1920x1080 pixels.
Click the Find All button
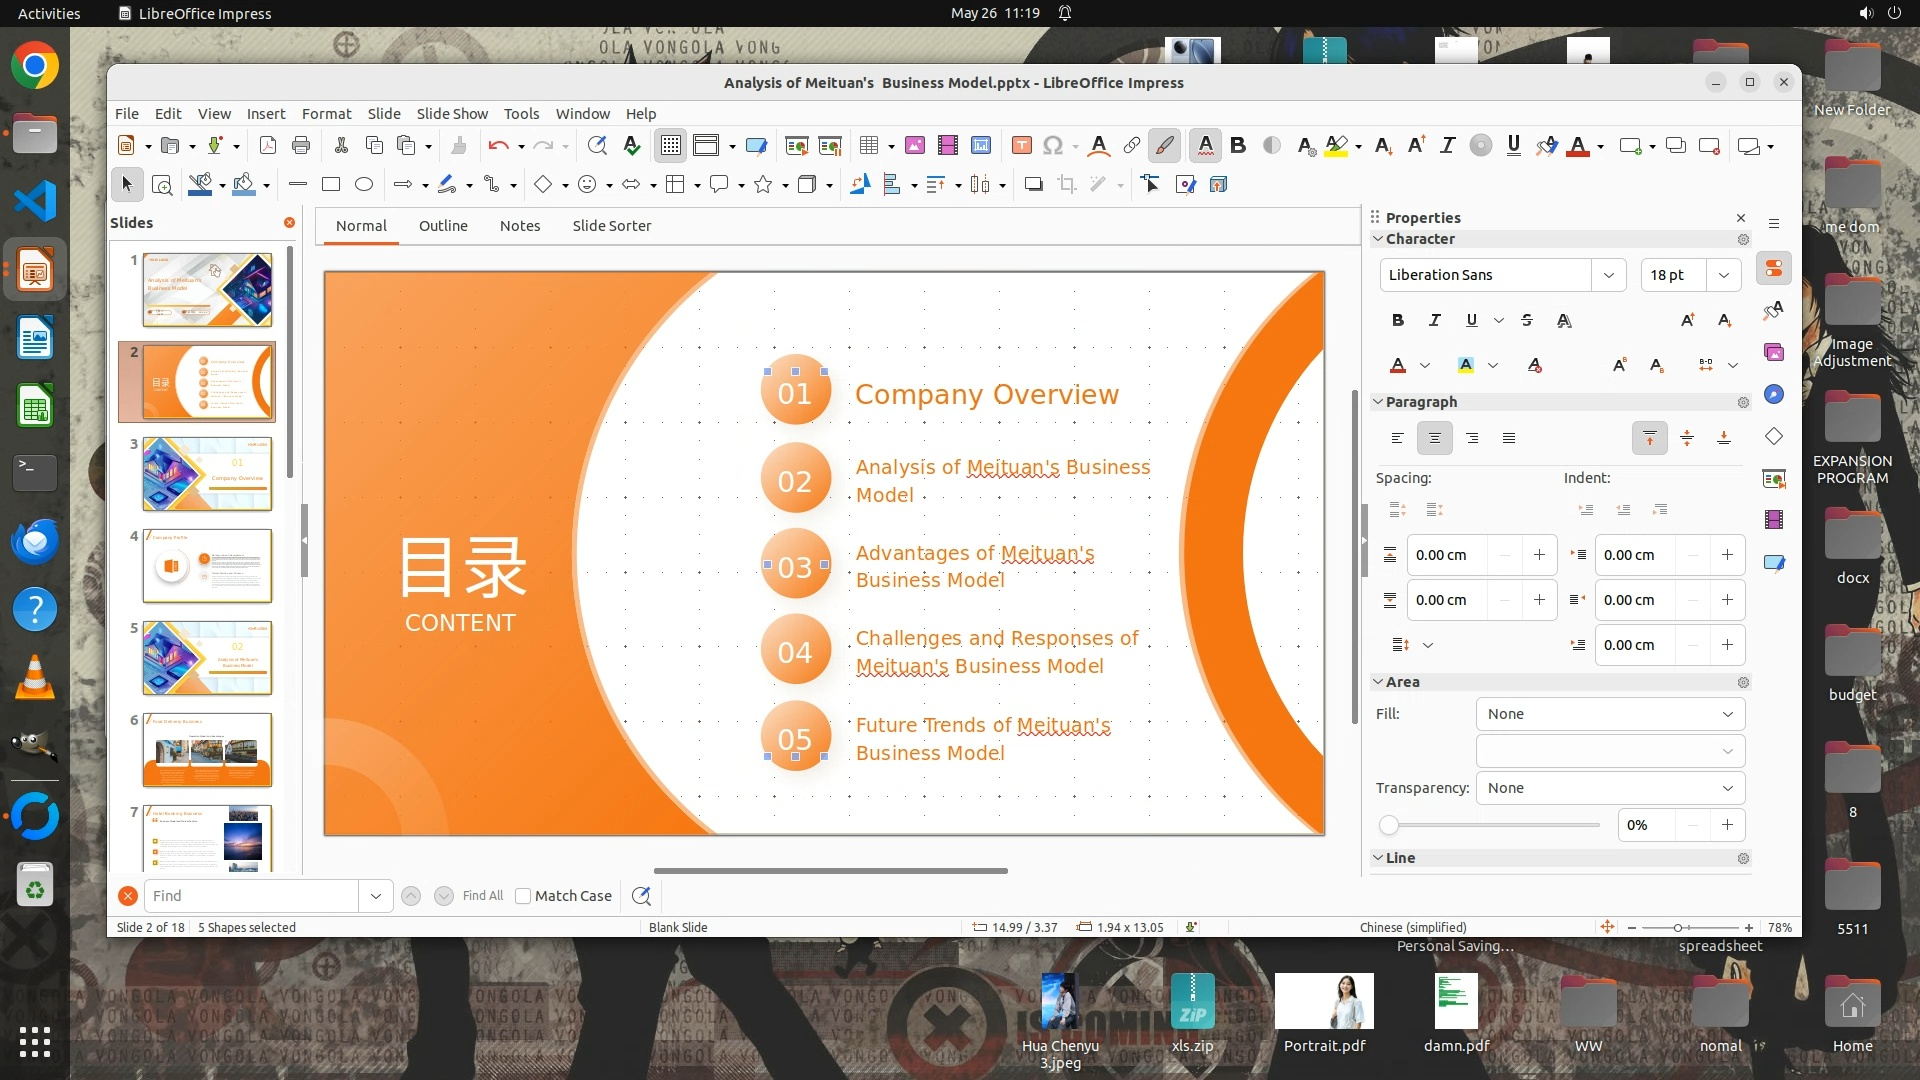click(x=482, y=896)
